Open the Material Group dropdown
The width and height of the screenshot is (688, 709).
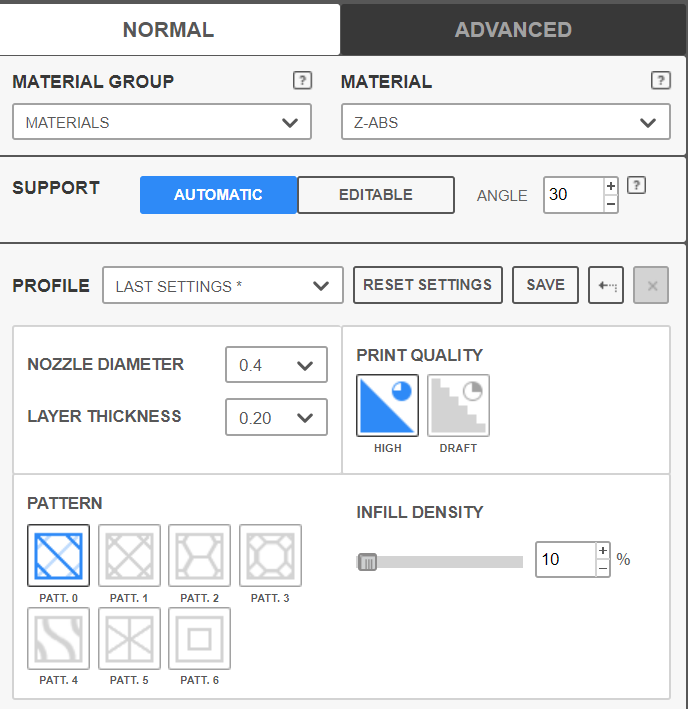click(162, 123)
